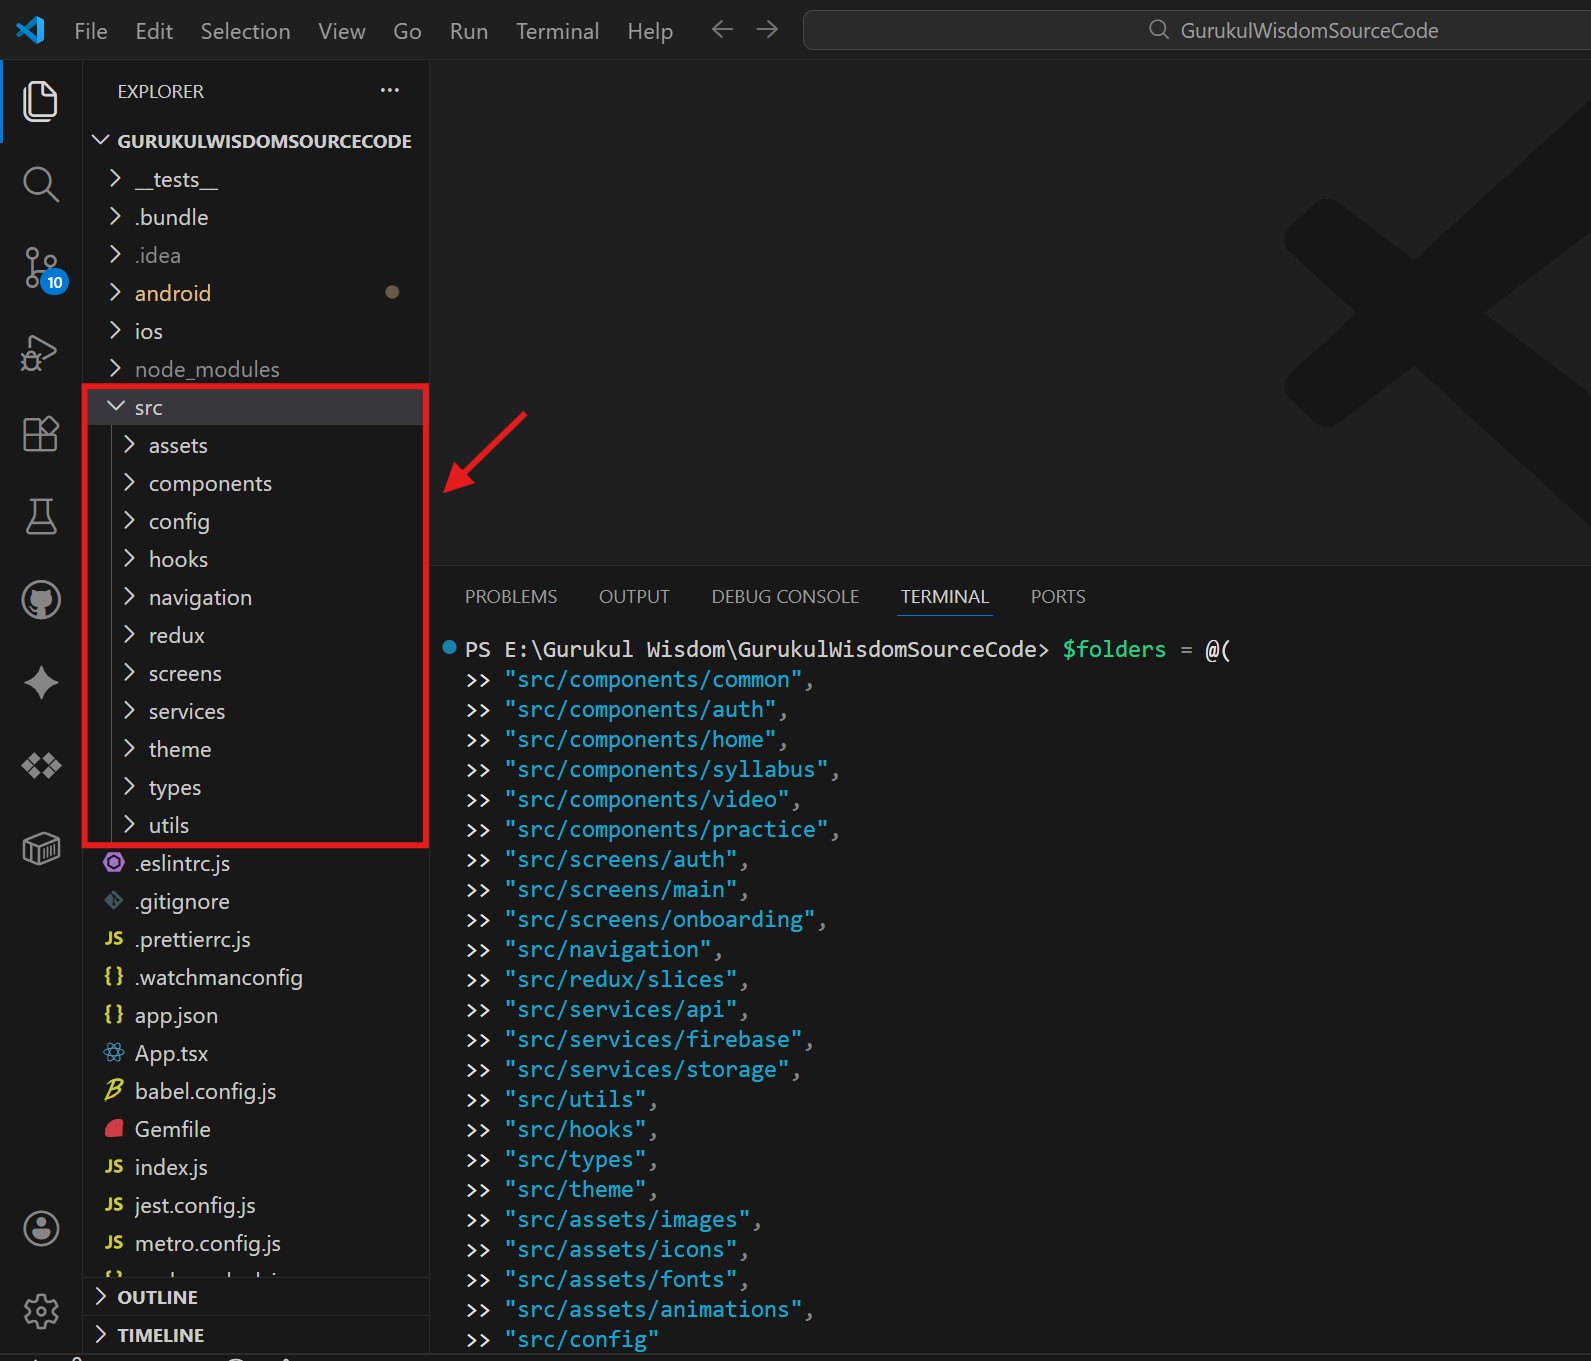Open Run and Debug view
The image size is (1591, 1361).
point(40,352)
